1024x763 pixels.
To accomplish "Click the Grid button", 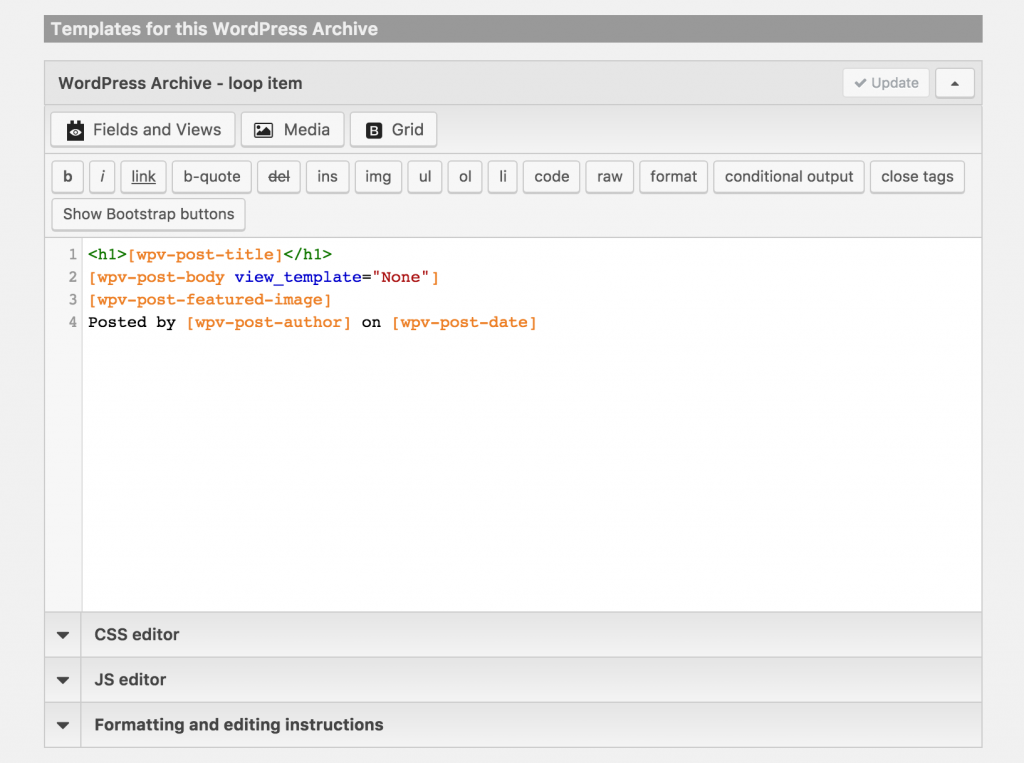I will point(393,129).
